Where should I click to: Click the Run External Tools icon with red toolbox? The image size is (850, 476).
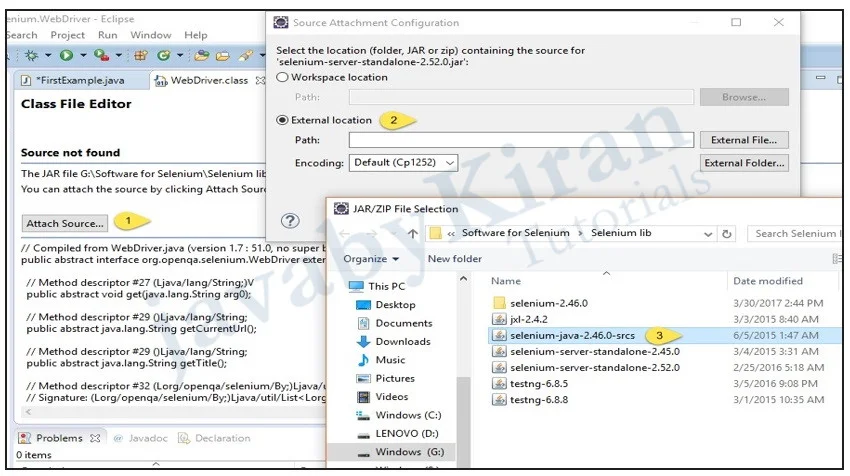pyautogui.click(x=101, y=55)
